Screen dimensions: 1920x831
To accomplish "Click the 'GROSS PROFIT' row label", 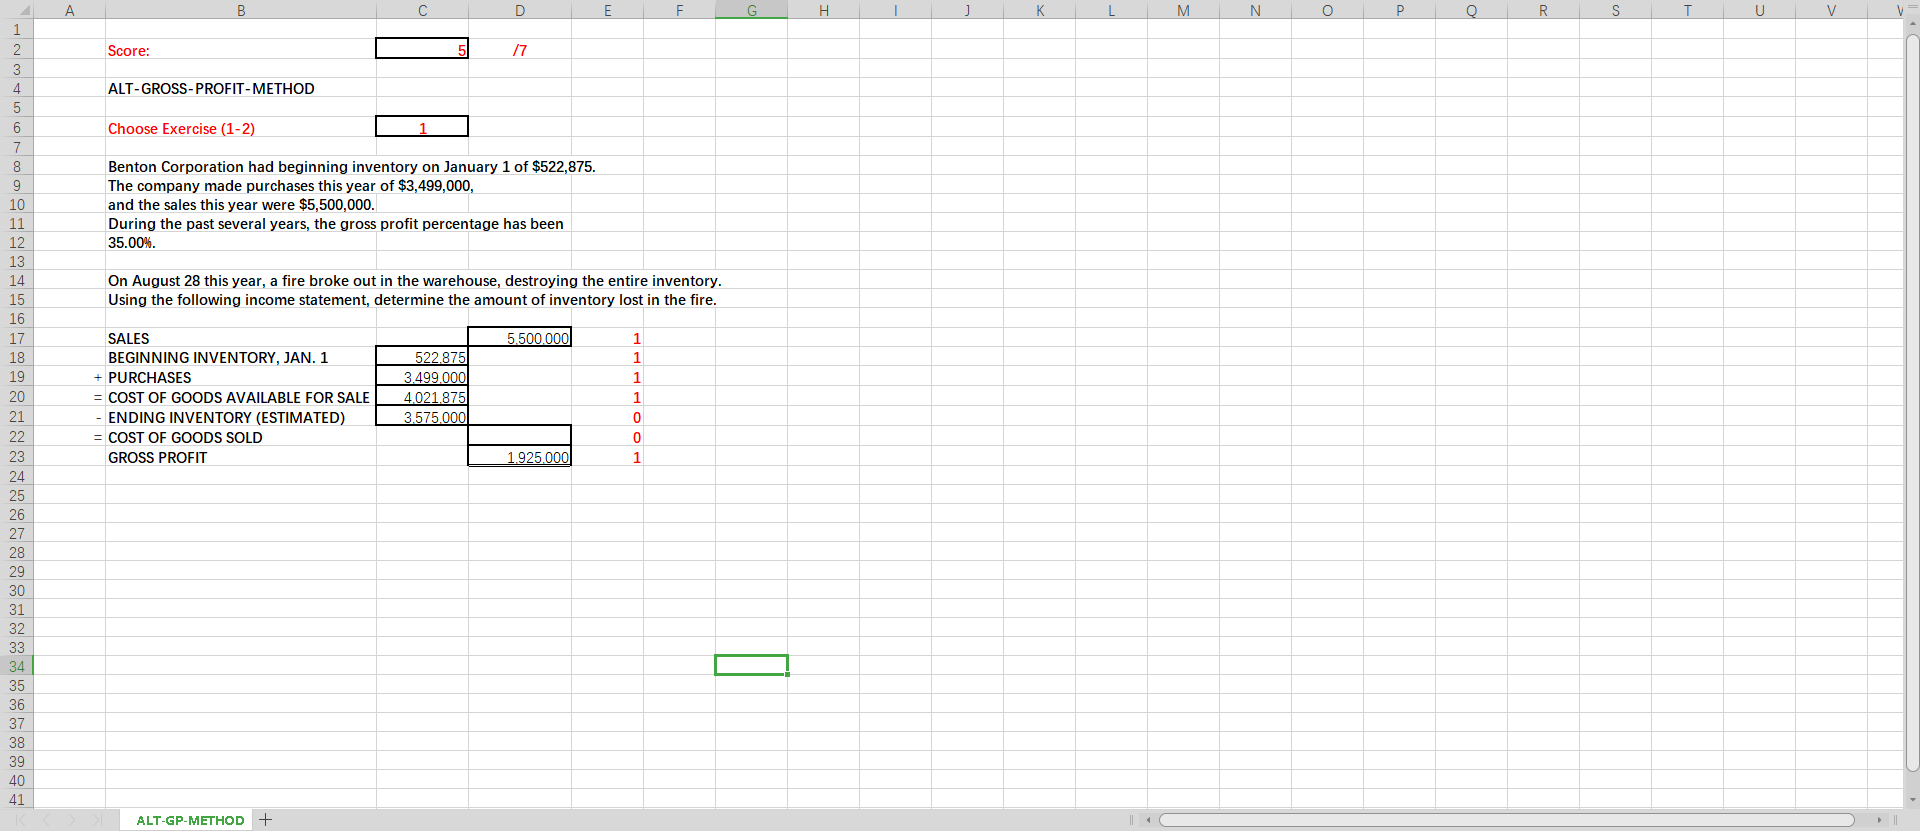I will (x=158, y=457).
